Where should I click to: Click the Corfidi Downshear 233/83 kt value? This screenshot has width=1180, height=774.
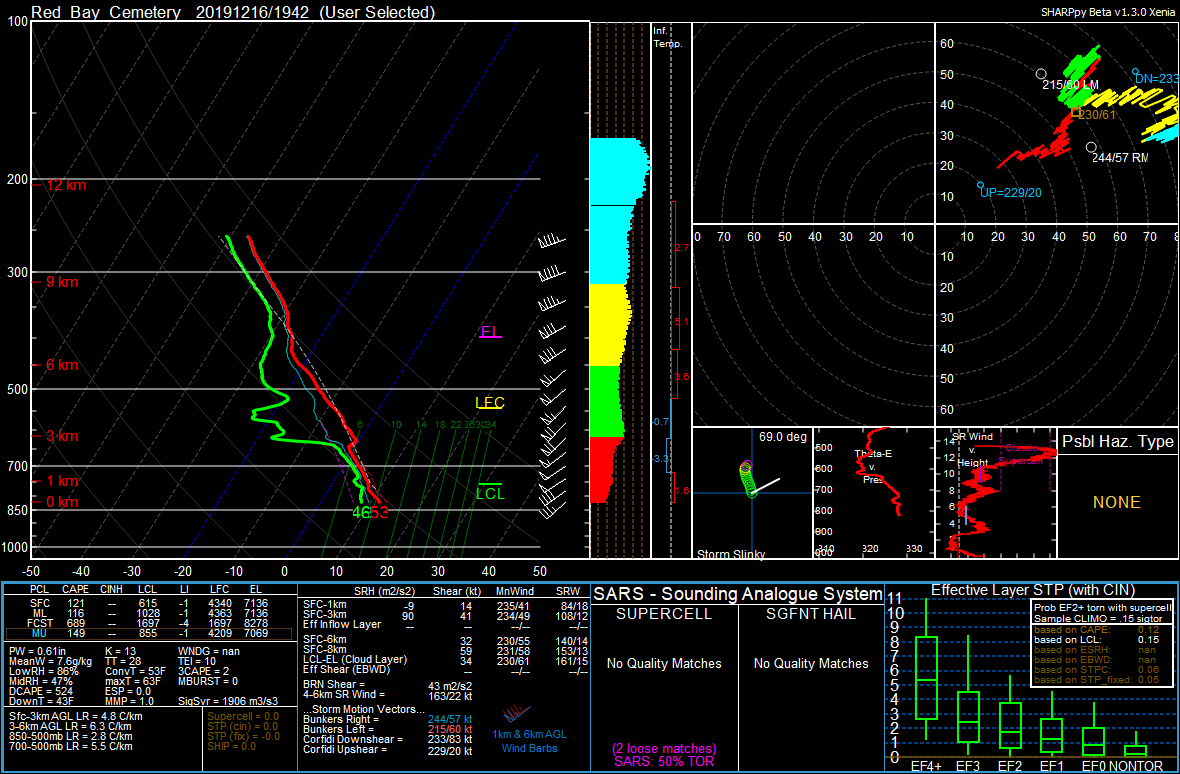(452, 739)
